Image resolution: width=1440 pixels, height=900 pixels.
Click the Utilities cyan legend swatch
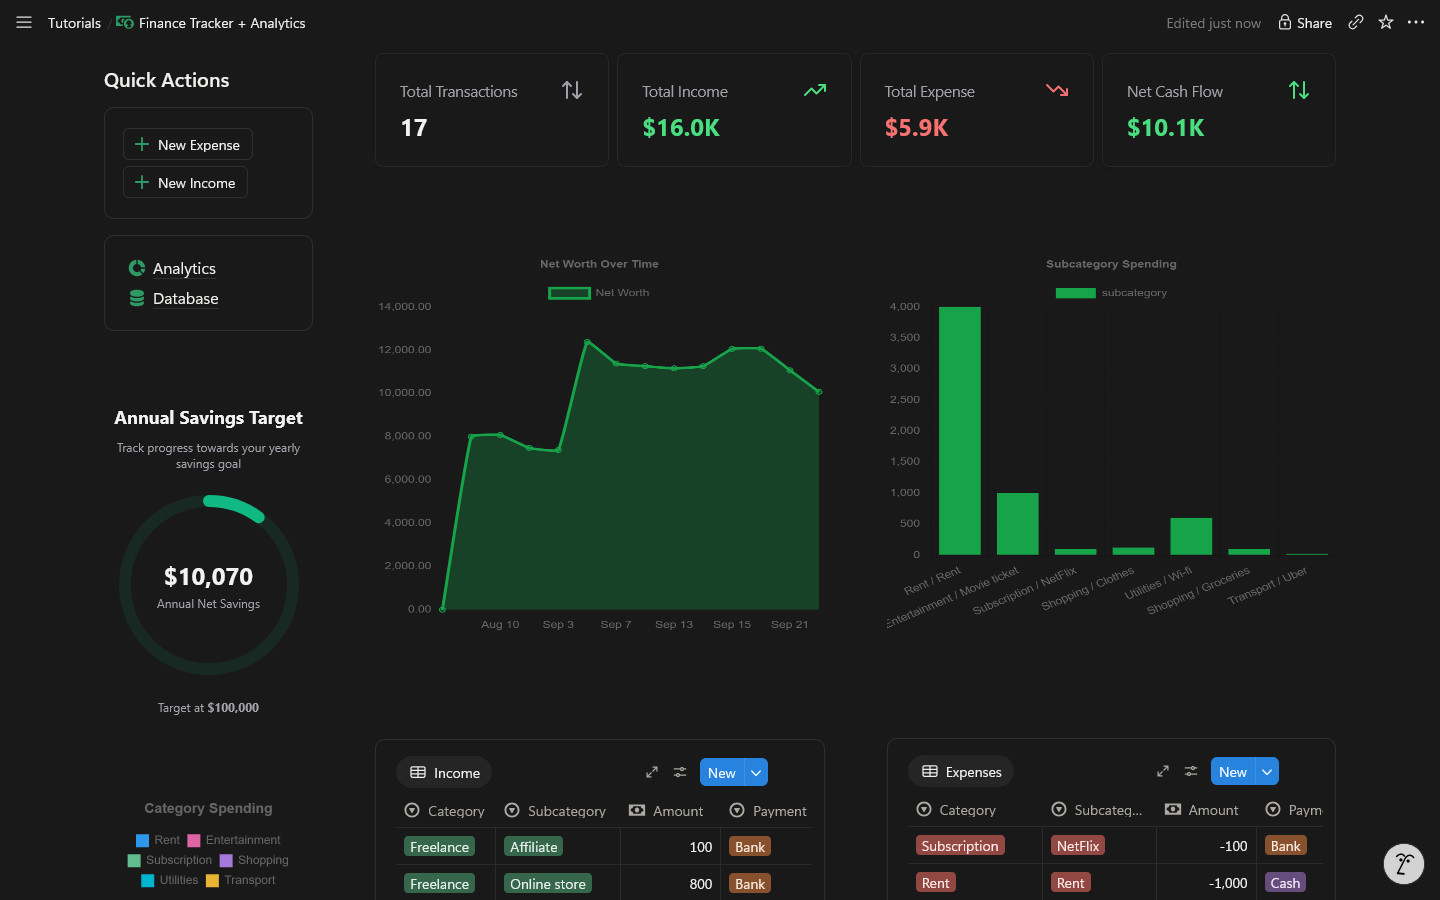click(x=147, y=880)
